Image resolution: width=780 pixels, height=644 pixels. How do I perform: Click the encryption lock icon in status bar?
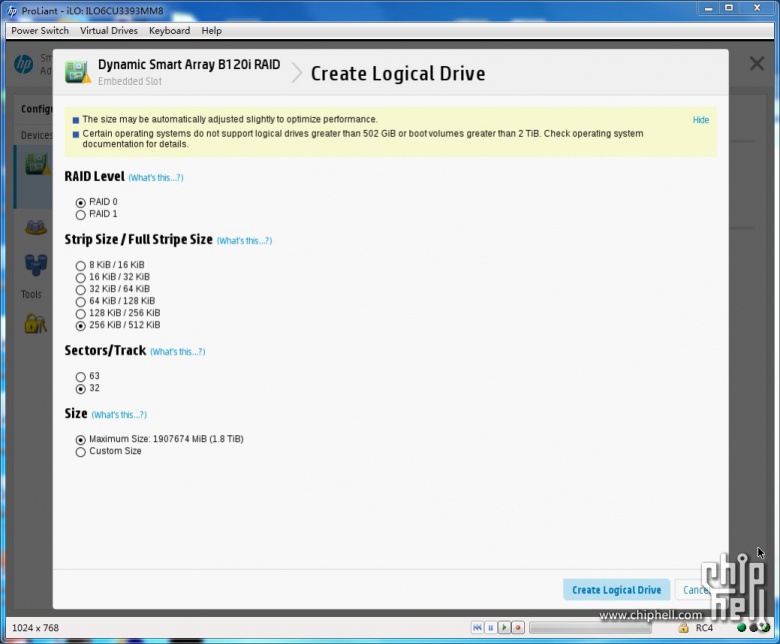point(683,628)
